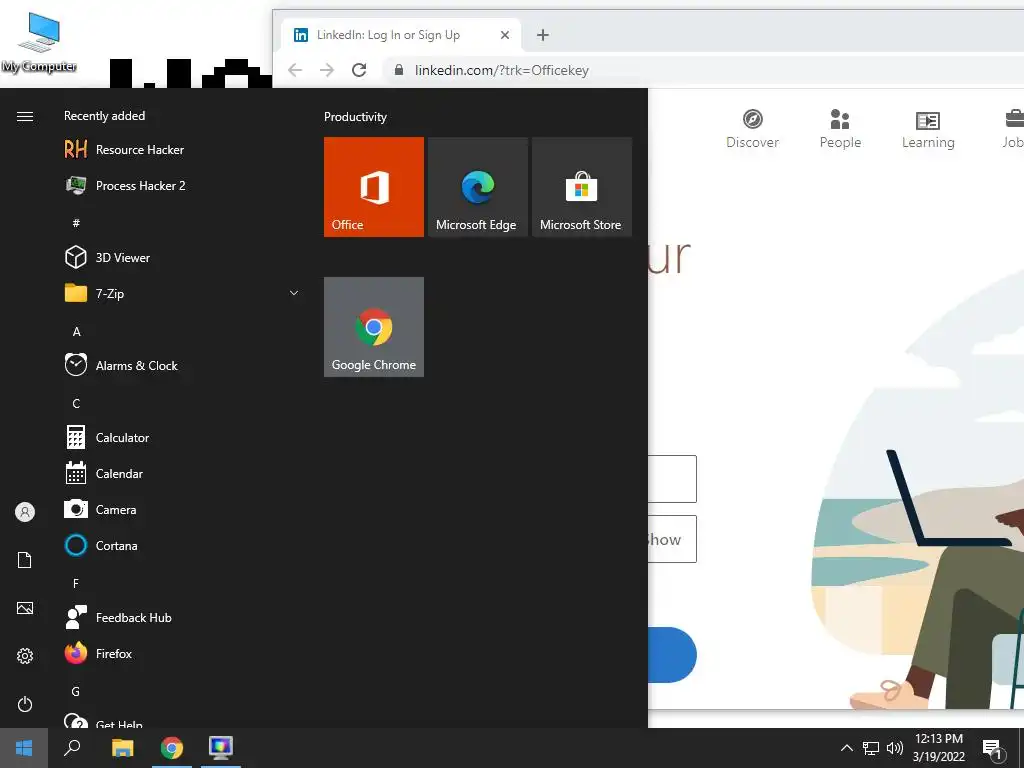This screenshot has width=1024, height=768.
Task: Open the Microsoft Store tile
Action: click(582, 187)
